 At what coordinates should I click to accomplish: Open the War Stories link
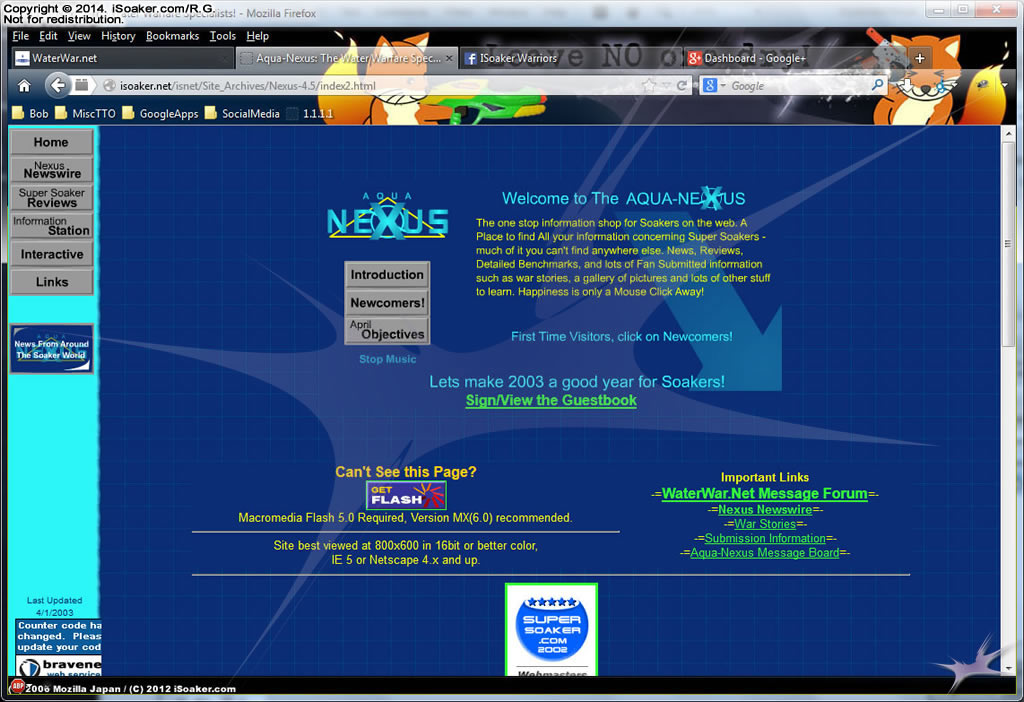point(765,524)
